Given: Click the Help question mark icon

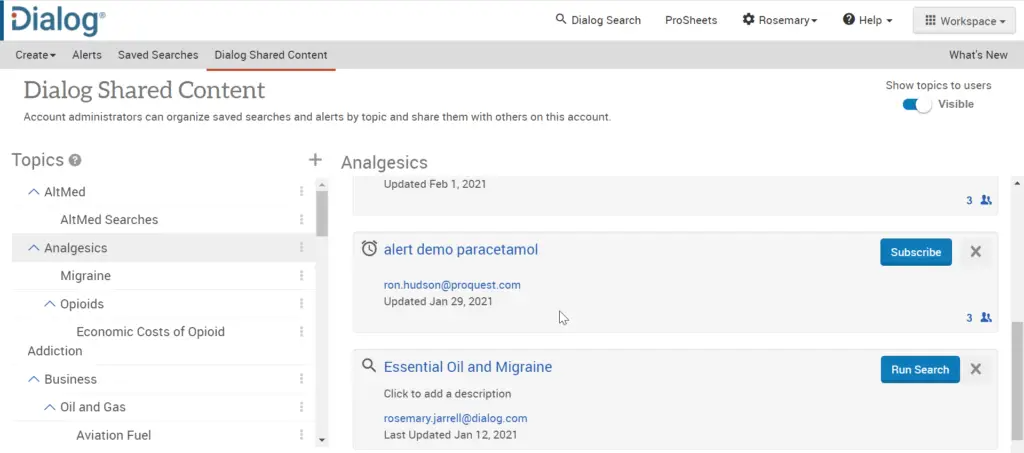Looking at the screenshot, I should 849,20.
